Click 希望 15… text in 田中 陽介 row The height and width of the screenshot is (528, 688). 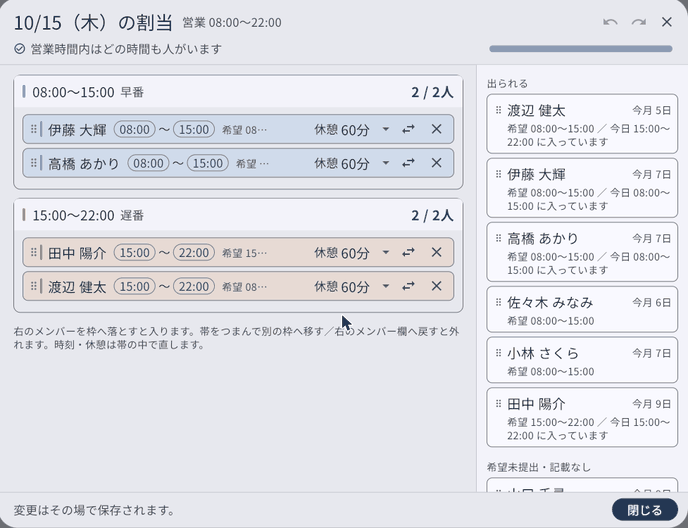pyautogui.click(x=244, y=253)
